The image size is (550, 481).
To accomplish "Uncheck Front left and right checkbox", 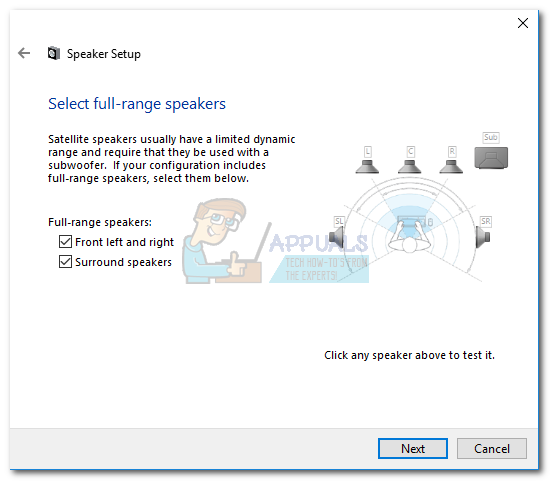I will click(65, 242).
